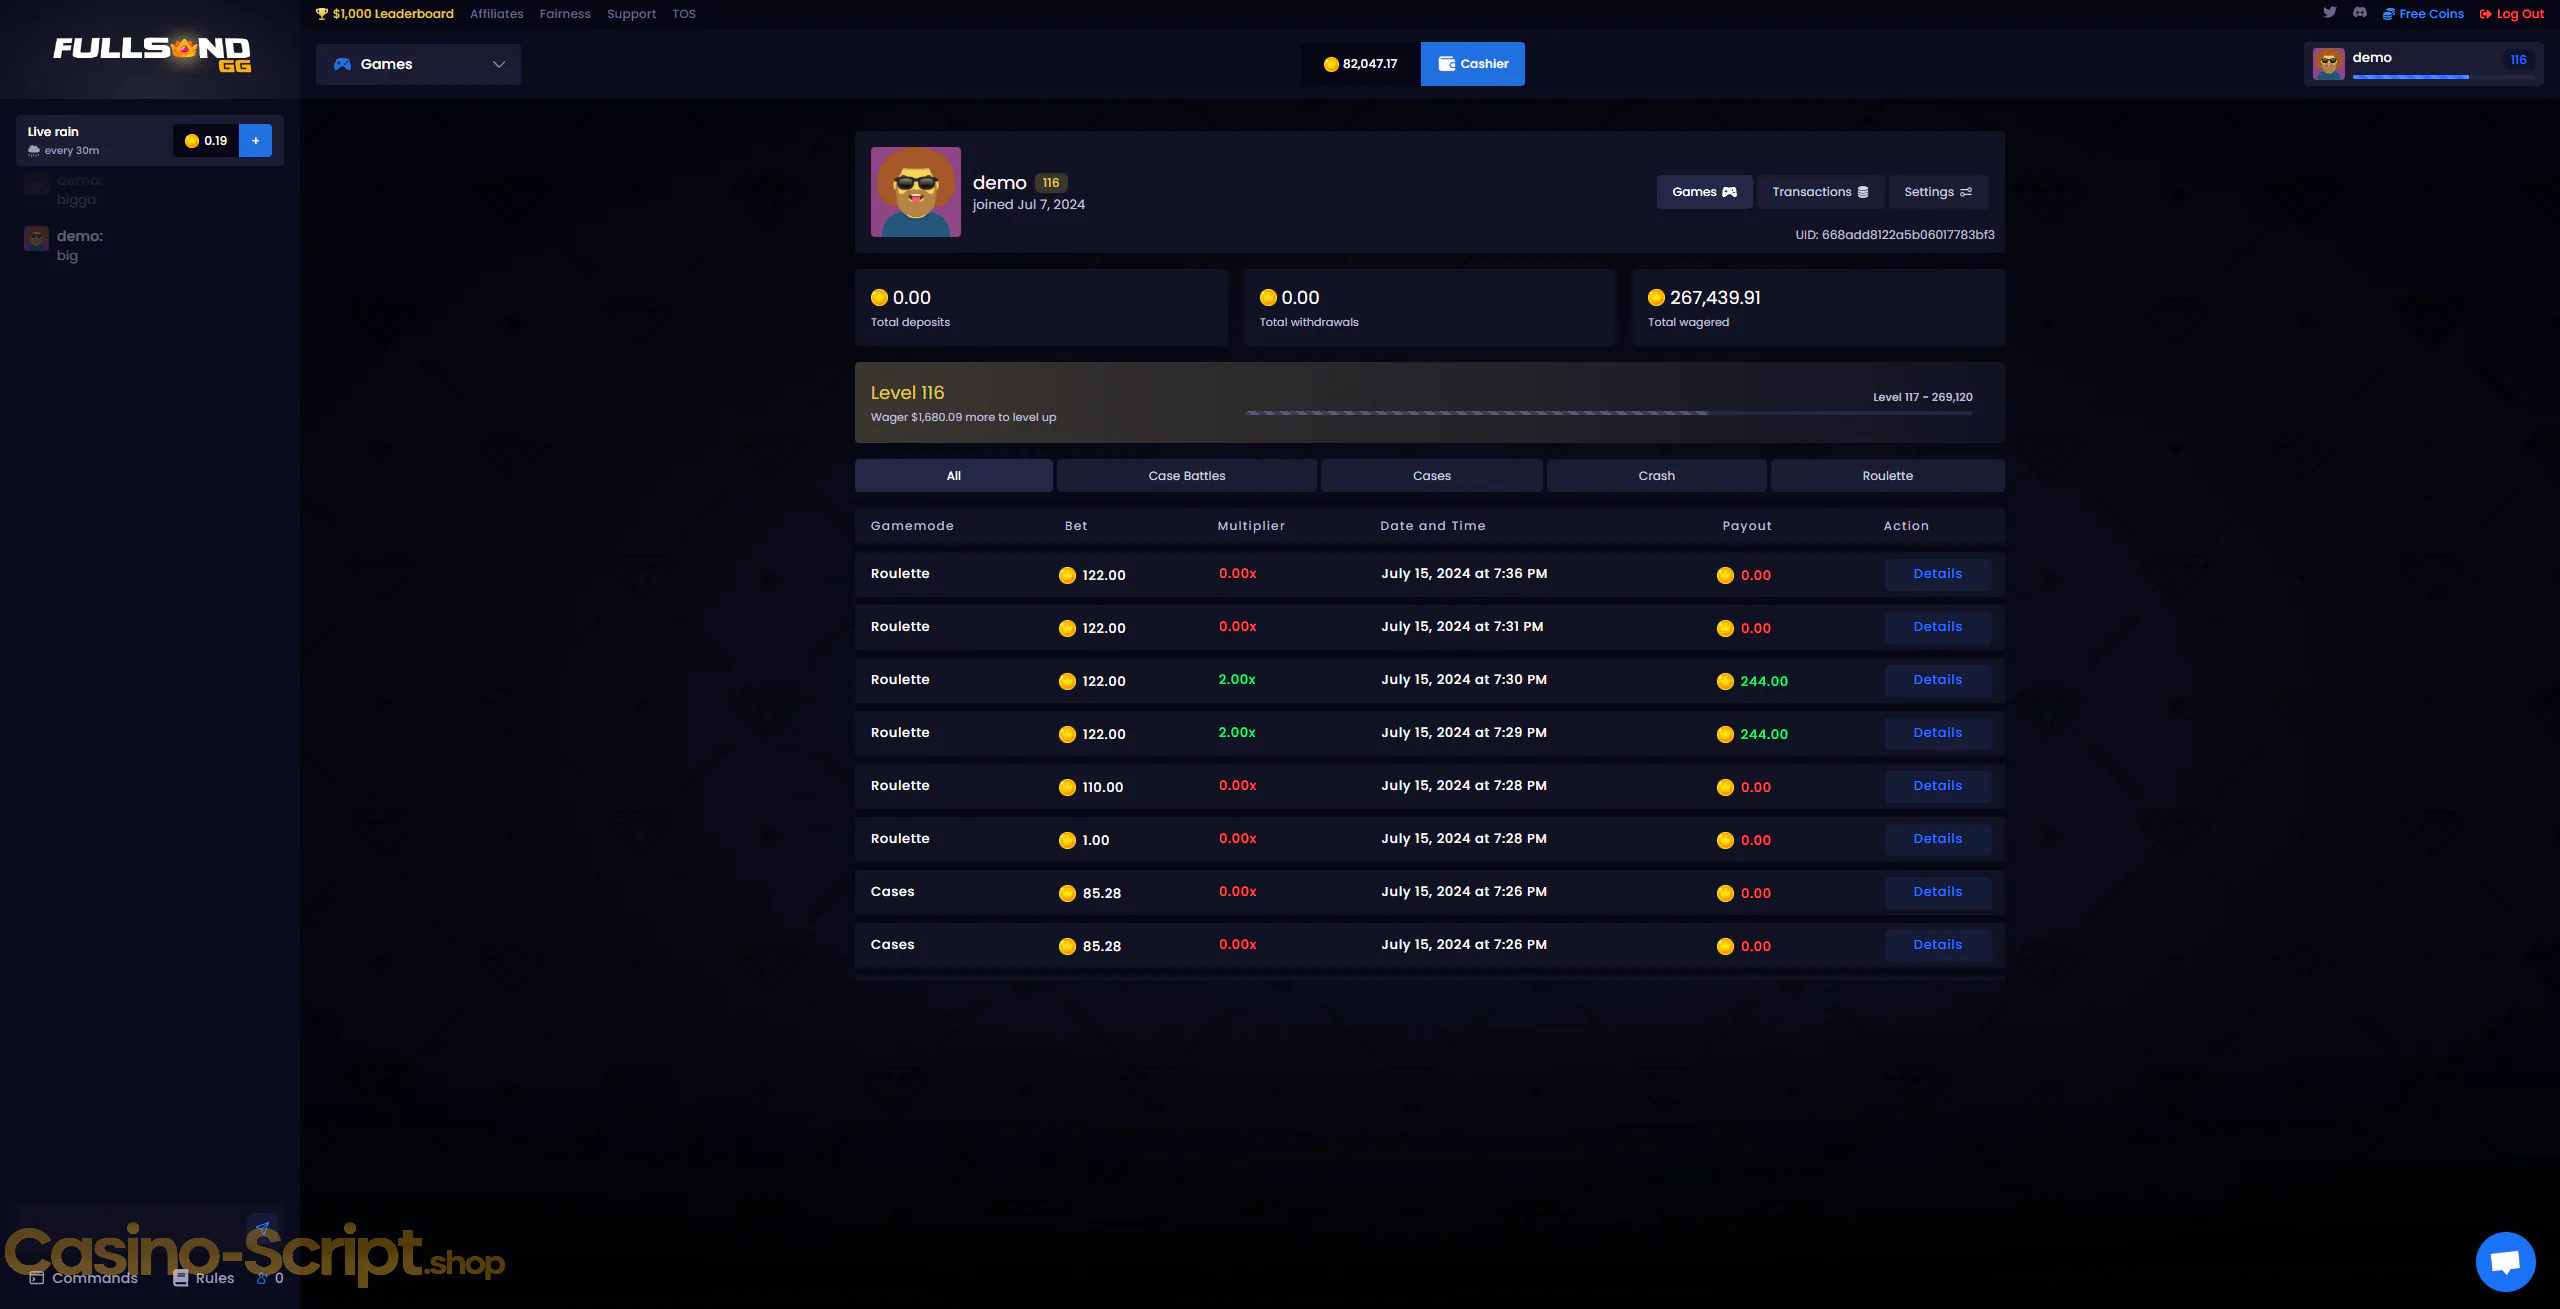Expand the Games dropdown menu

(418, 64)
